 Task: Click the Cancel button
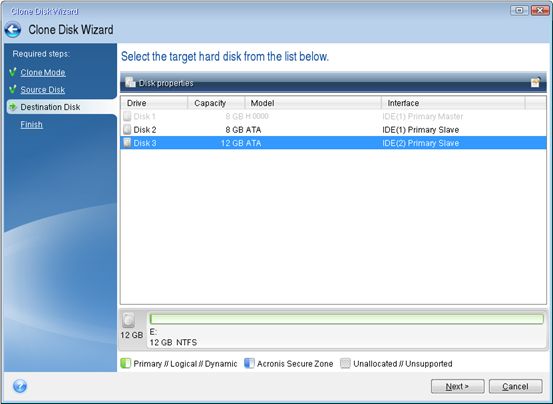pos(515,386)
